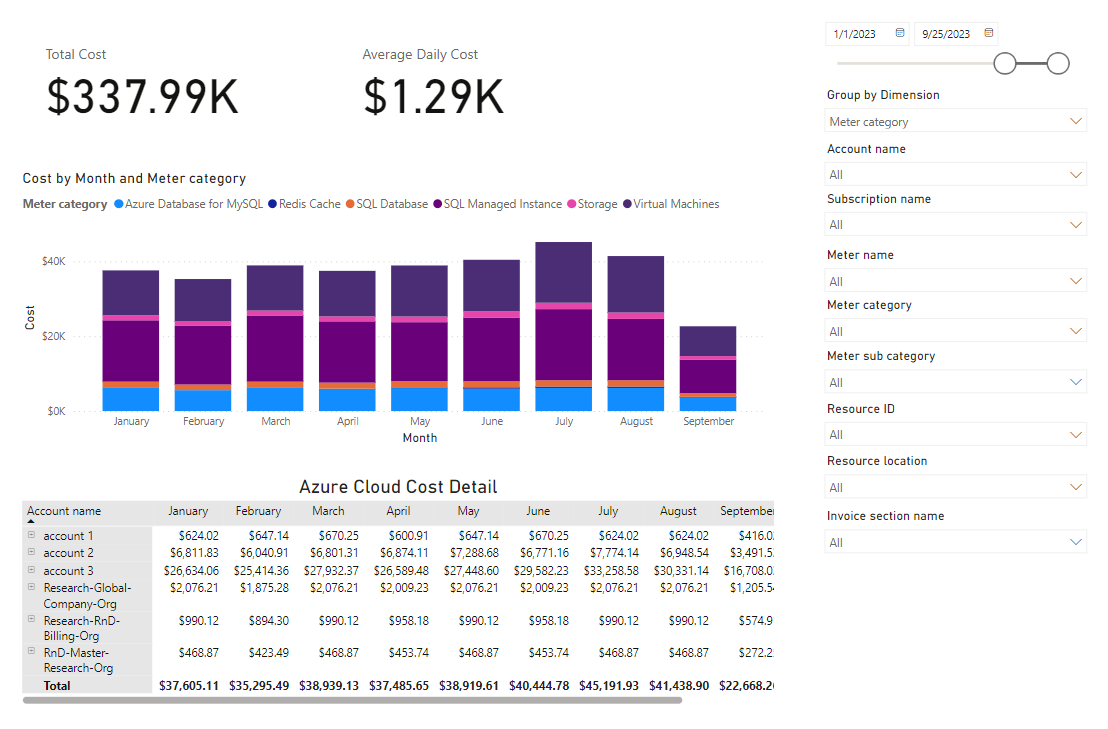Screen dimensions: 1108x729
Task: Click the Storage legend marker
Action: [572, 204]
